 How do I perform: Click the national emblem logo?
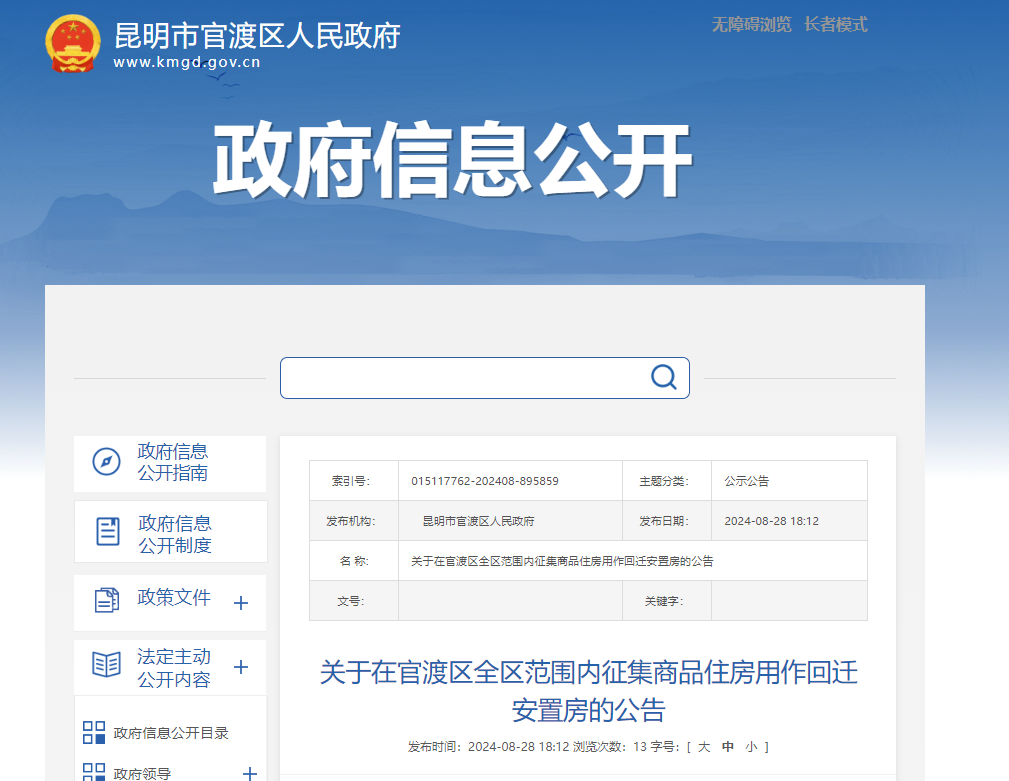[x=72, y=43]
